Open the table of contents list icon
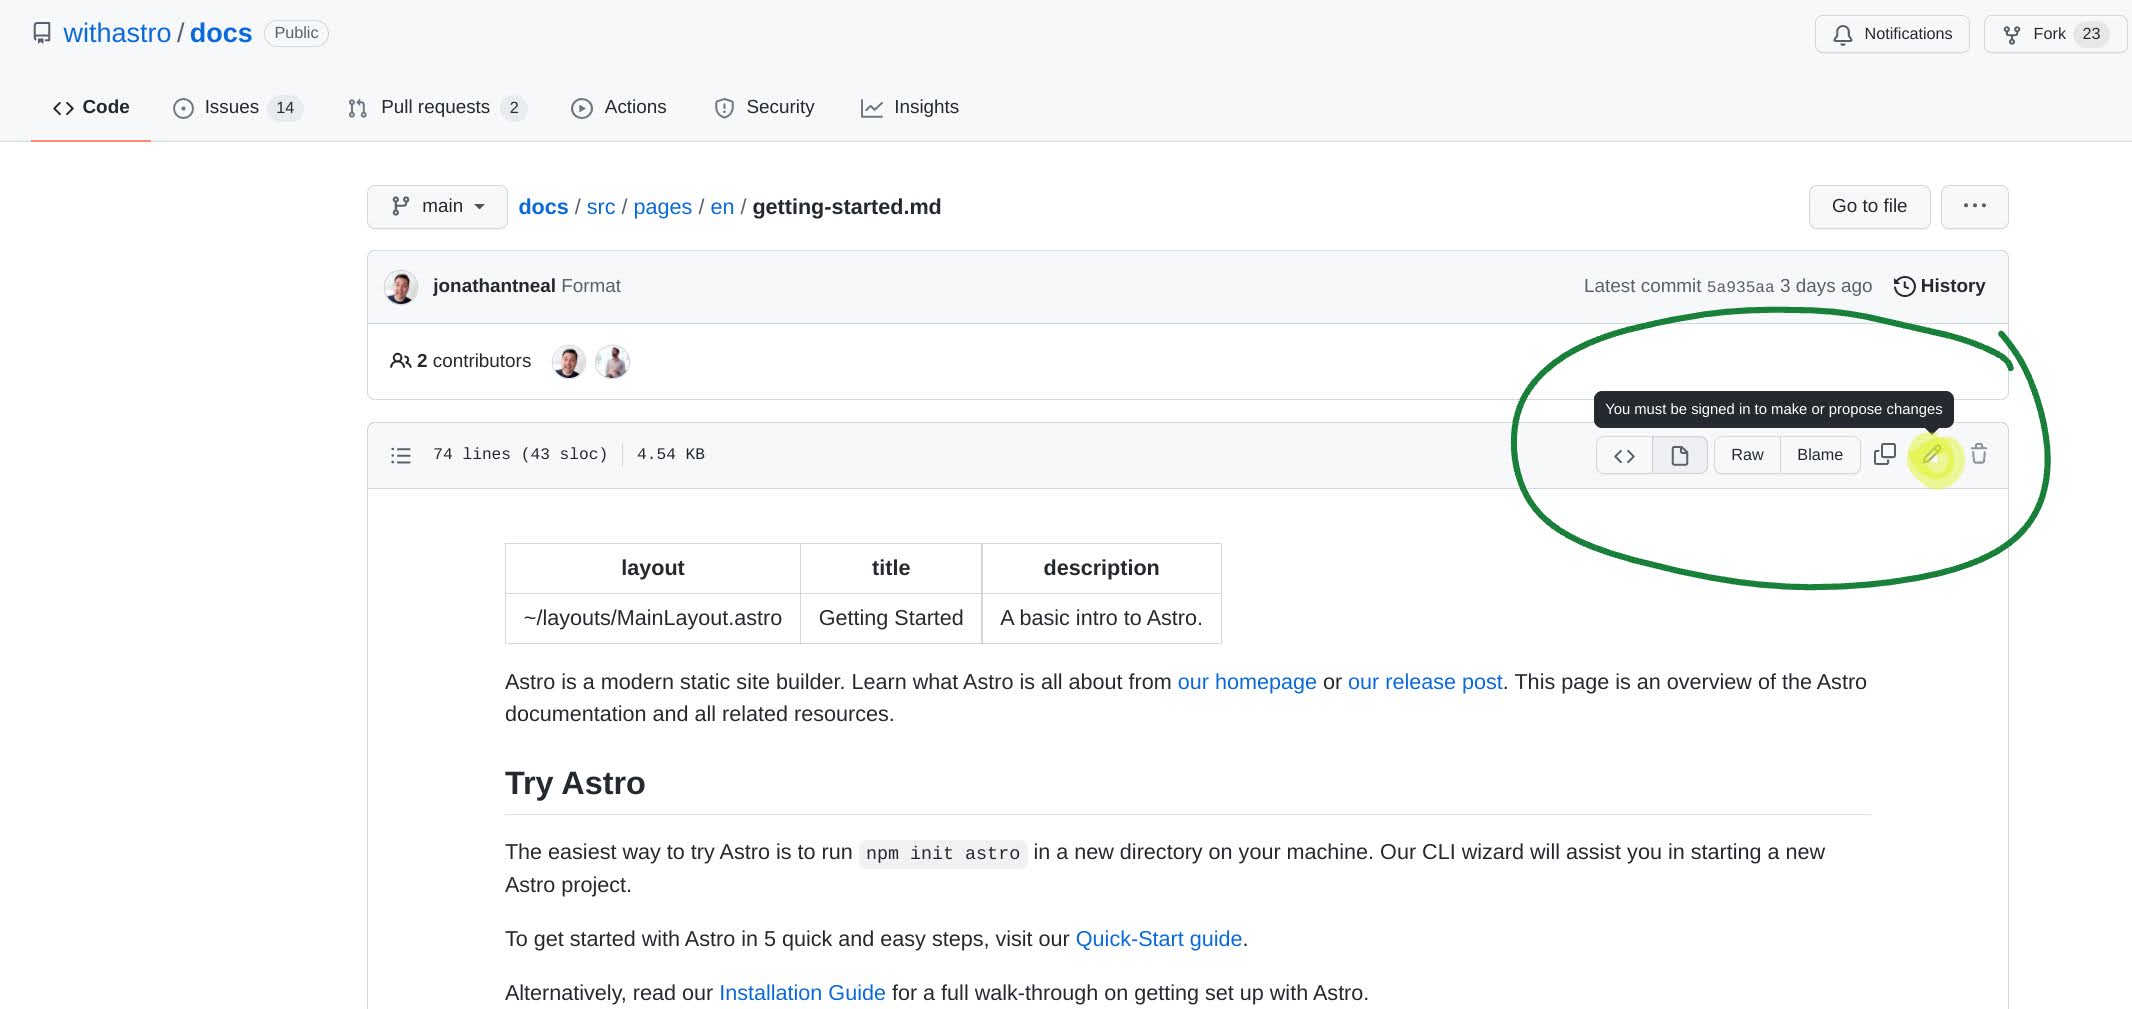2132x1009 pixels. [401, 455]
